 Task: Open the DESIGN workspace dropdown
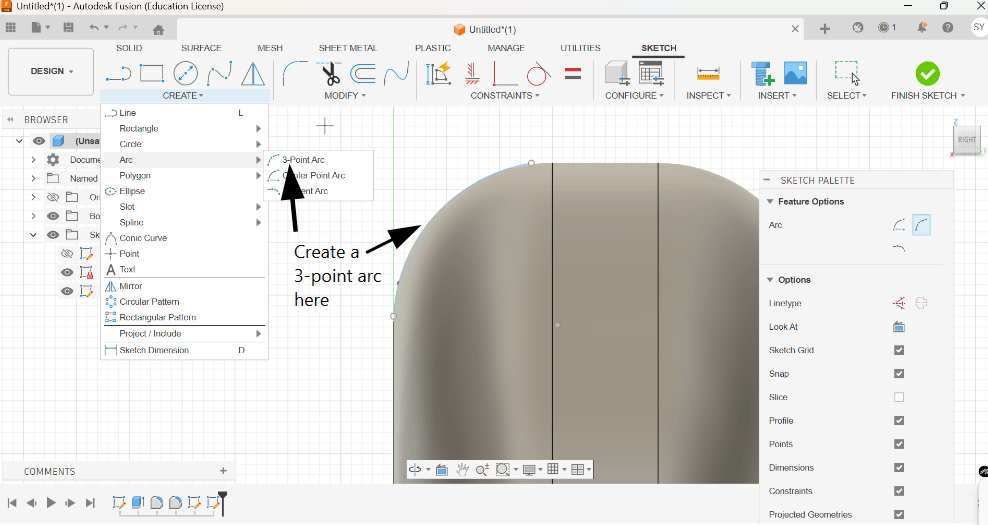click(51, 72)
